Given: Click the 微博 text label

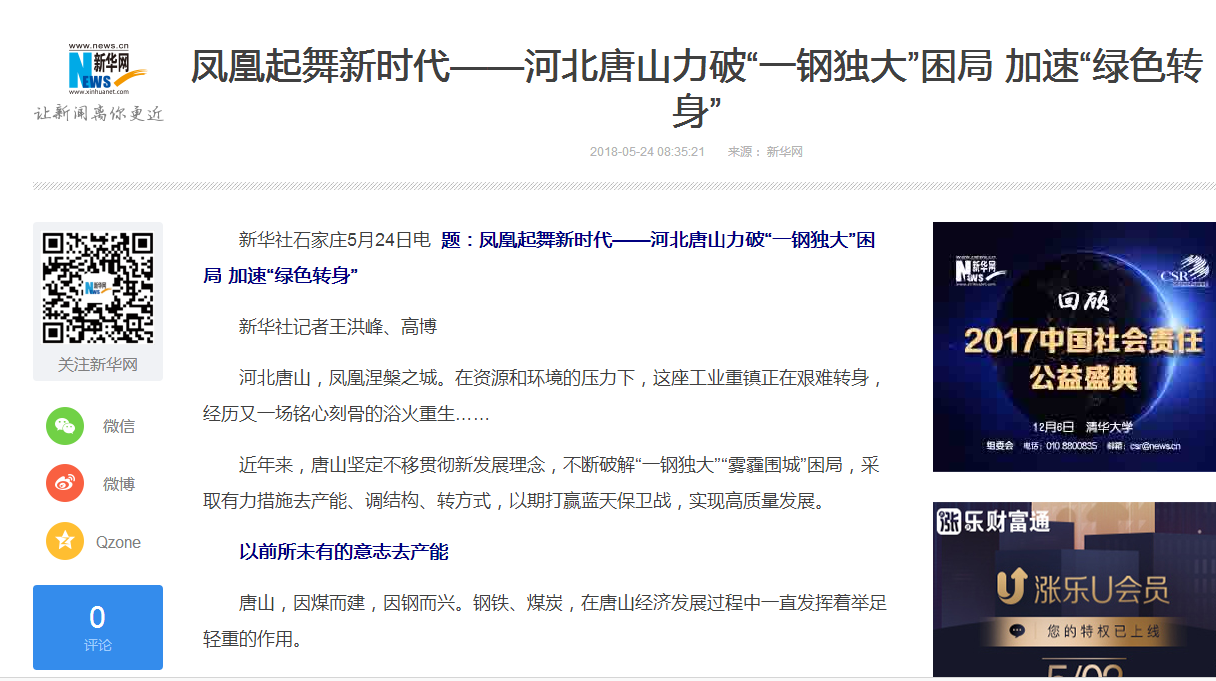Looking at the screenshot, I should (119, 484).
